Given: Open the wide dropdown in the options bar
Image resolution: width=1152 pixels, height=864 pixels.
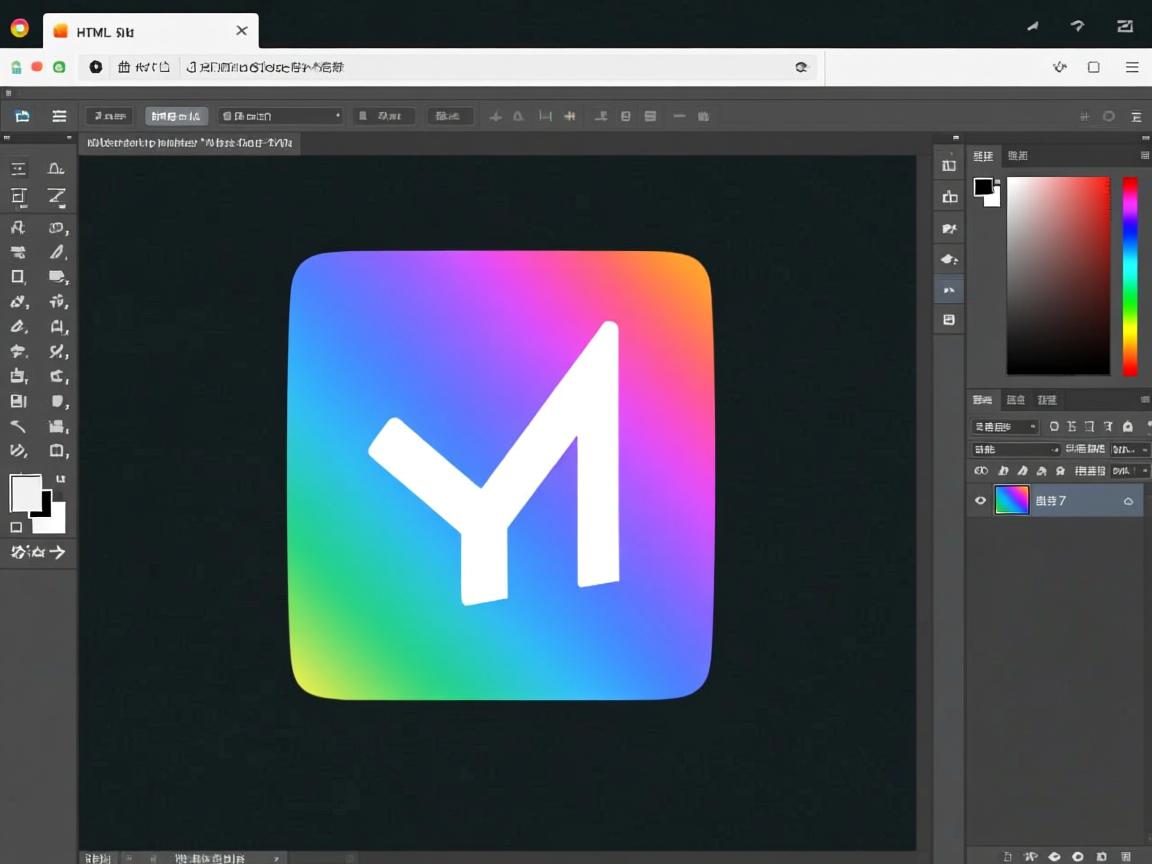Looking at the screenshot, I should [280, 116].
